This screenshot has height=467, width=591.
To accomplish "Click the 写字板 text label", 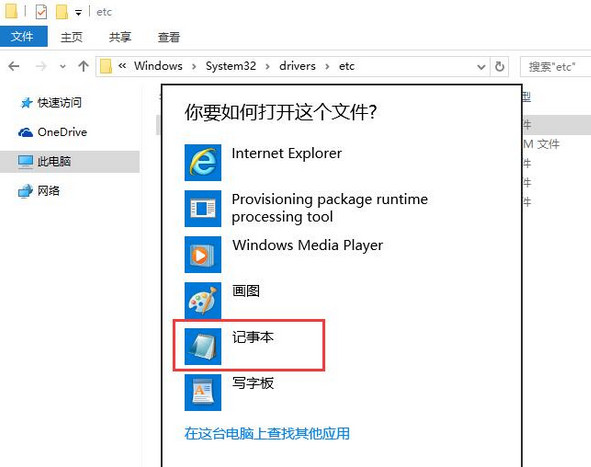I will tap(253, 383).
